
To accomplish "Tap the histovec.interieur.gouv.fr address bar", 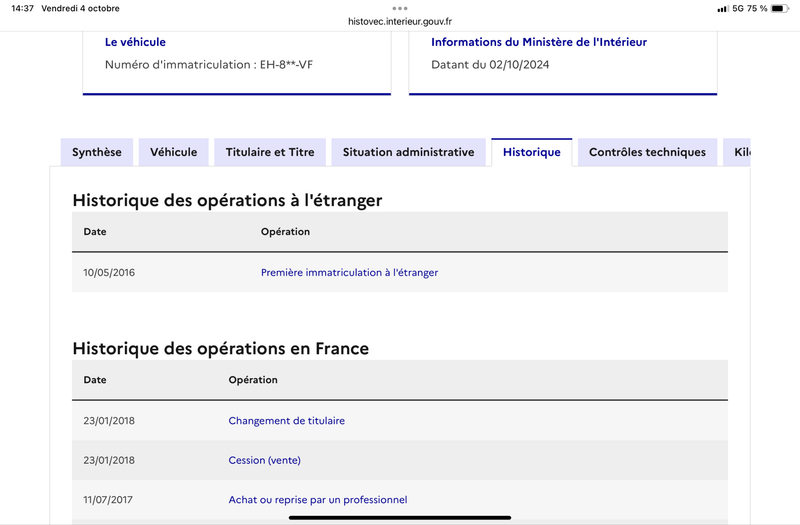I will [x=400, y=21].
